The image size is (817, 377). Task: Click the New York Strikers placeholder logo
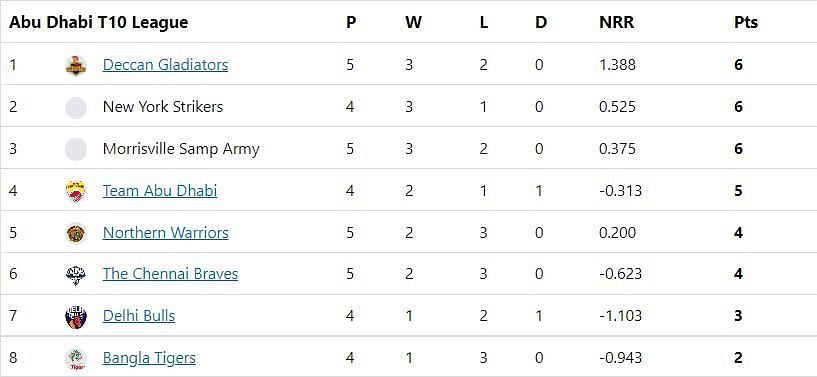tap(76, 107)
